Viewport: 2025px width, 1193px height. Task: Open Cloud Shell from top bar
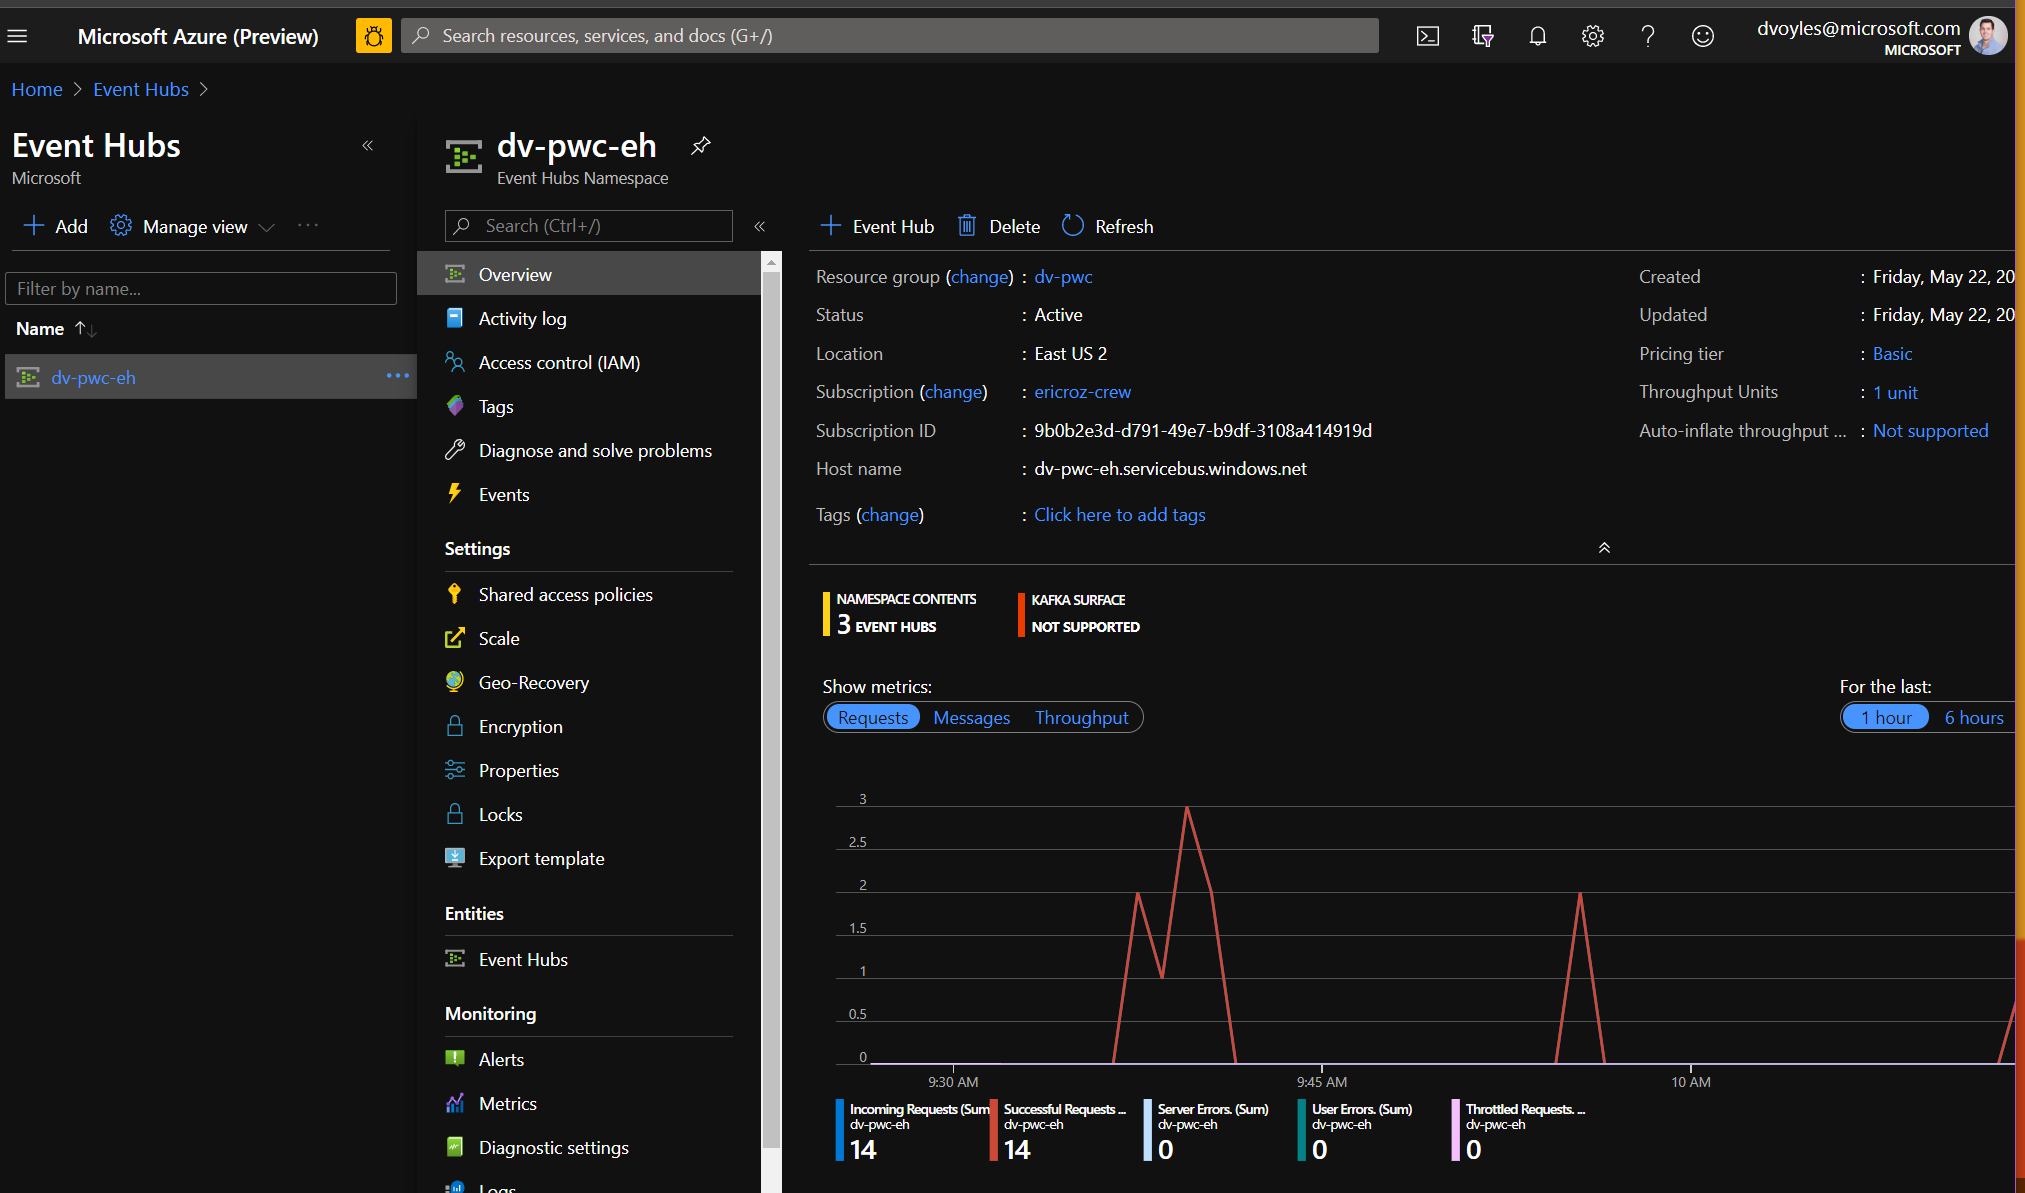pyautogui.click(x=1427, y=37)
